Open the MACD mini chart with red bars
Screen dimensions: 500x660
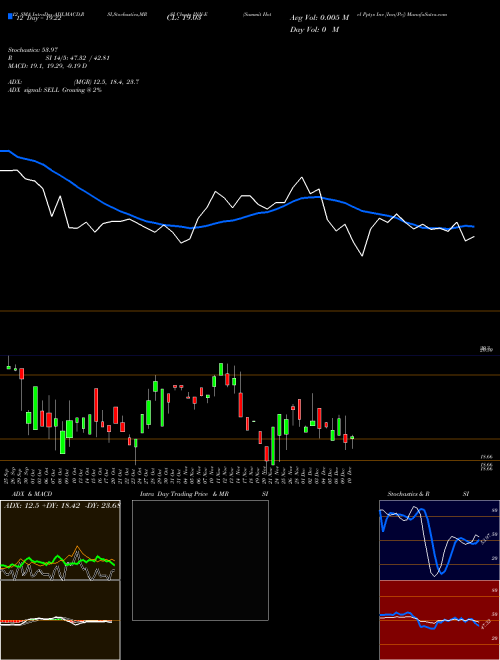pos(60,620)
